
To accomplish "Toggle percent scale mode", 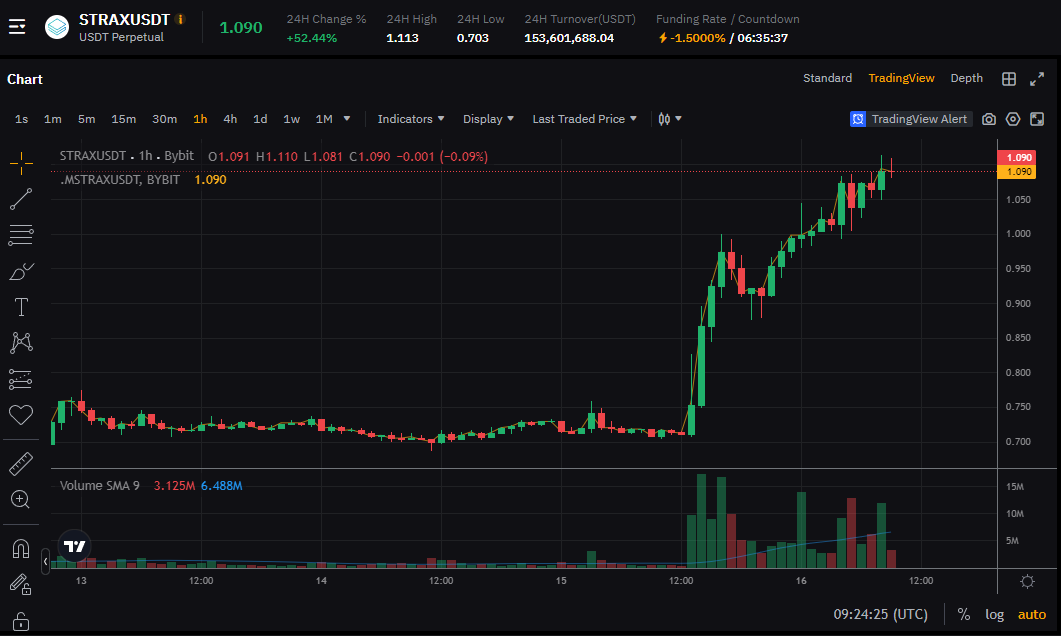I will click(x=964, y=614).
